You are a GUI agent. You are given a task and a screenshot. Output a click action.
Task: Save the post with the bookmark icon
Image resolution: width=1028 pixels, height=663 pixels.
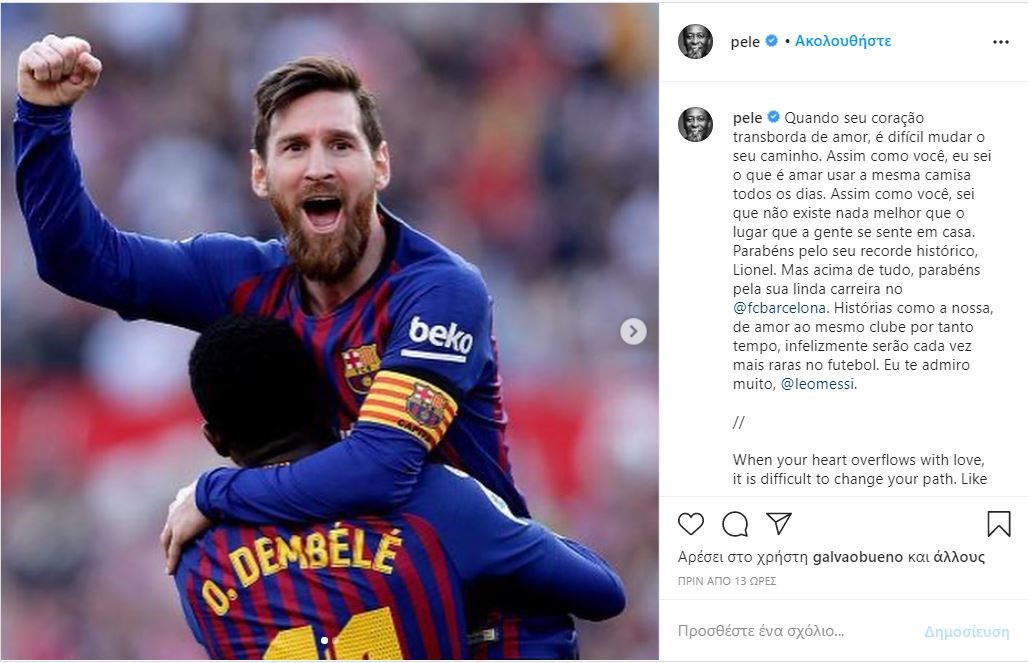click(x=998, y=524)
